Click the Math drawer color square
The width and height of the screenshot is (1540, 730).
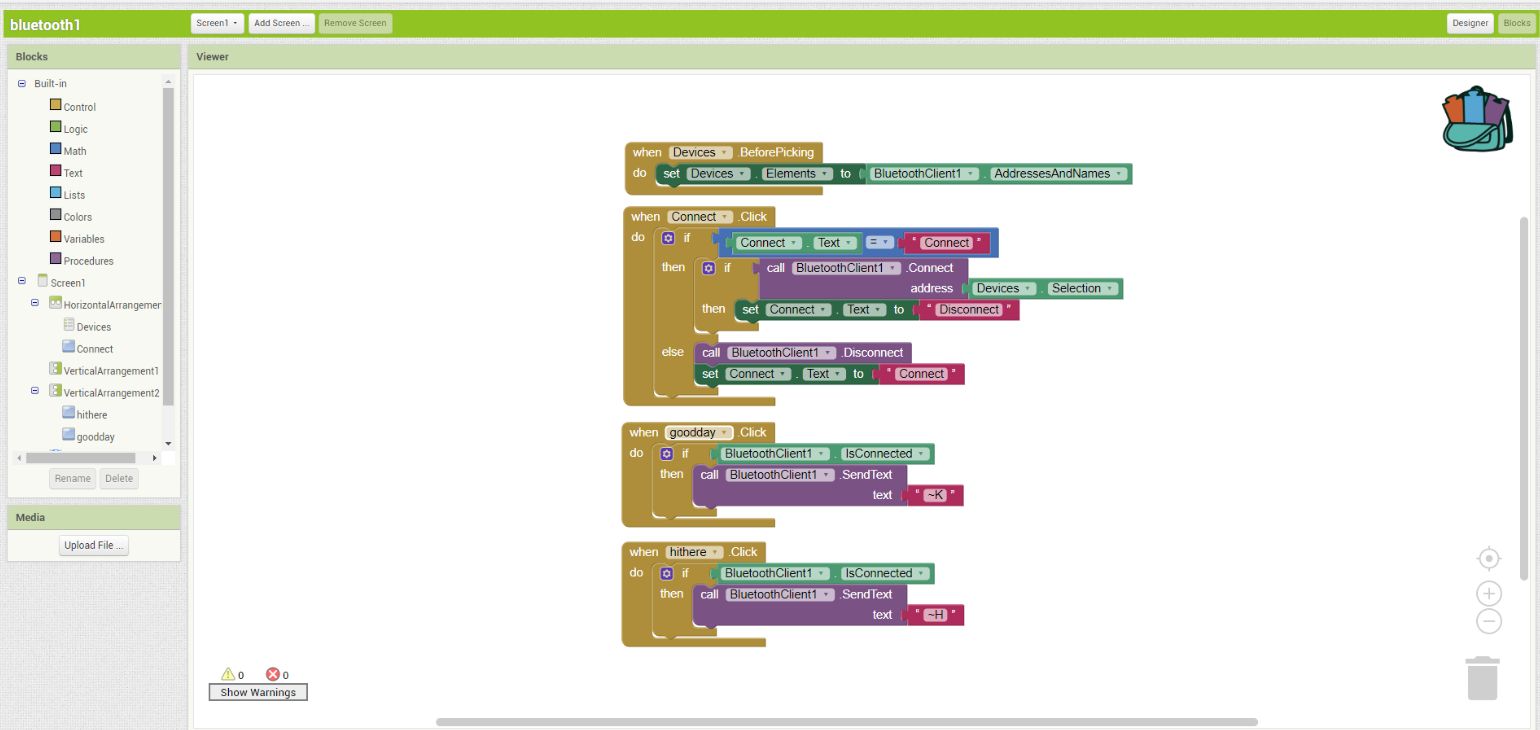click(56, 149)
